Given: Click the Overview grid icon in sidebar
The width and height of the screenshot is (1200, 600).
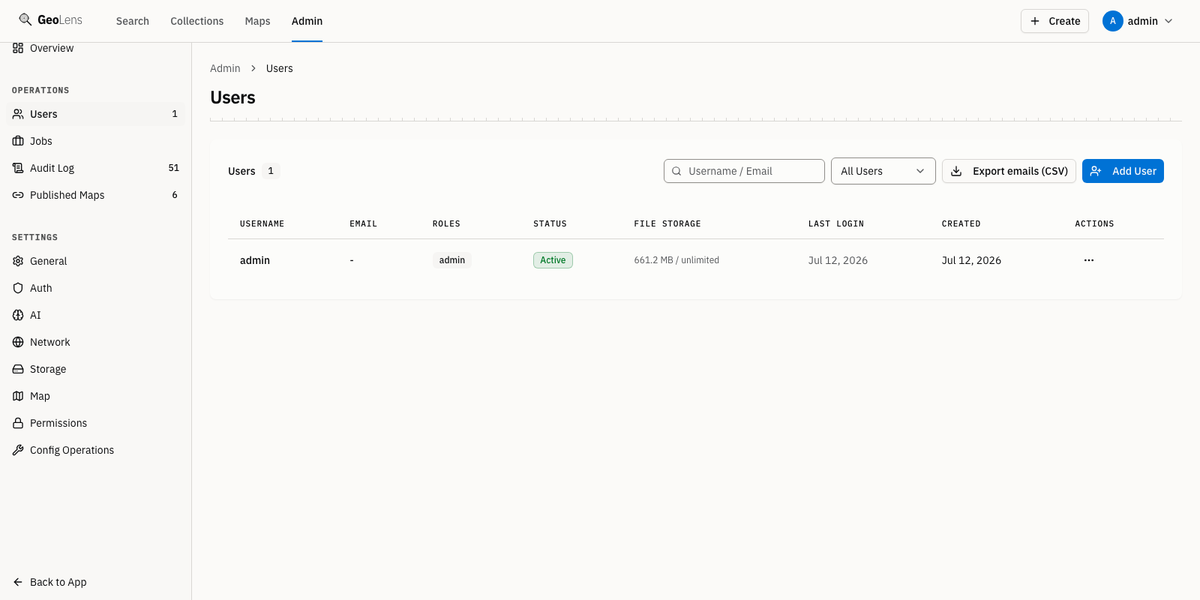Looking at the screenshot, I should [x=18, y=48].
